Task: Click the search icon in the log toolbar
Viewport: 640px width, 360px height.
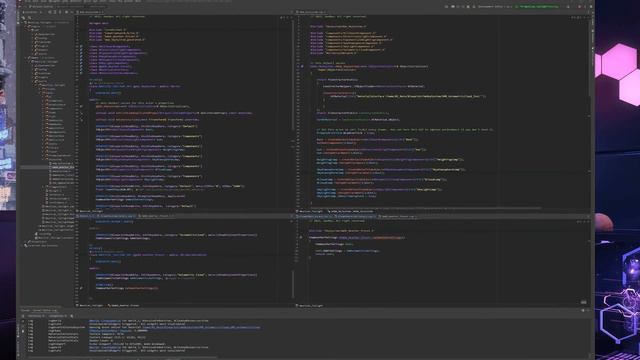Action: [x=72, y=316]
